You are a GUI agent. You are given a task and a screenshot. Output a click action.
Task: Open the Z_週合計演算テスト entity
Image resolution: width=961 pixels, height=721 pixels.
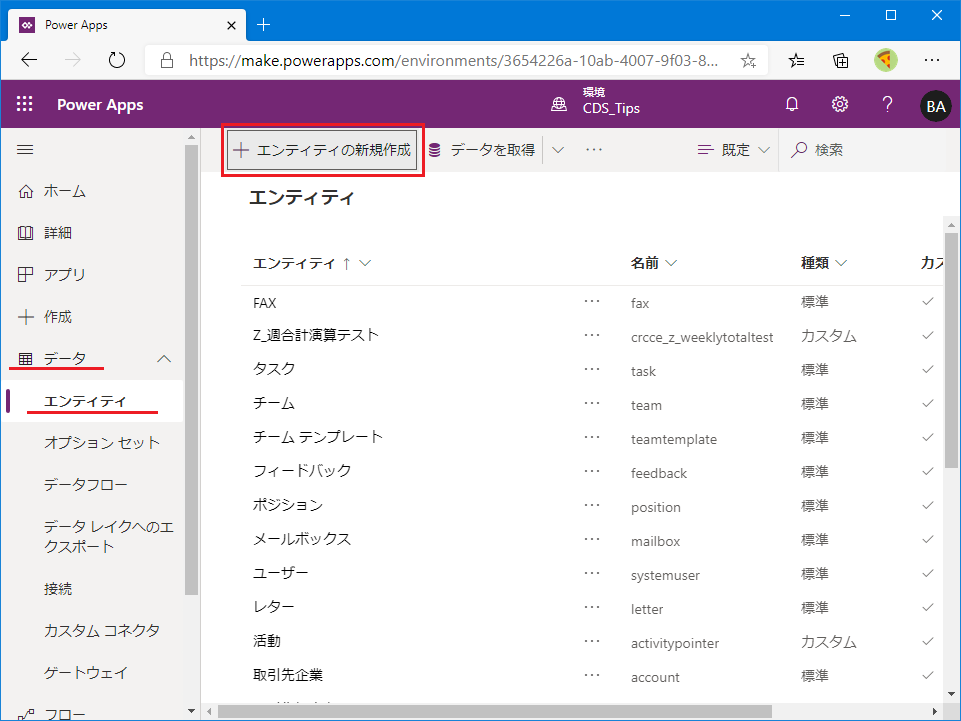tap(316, 335)
